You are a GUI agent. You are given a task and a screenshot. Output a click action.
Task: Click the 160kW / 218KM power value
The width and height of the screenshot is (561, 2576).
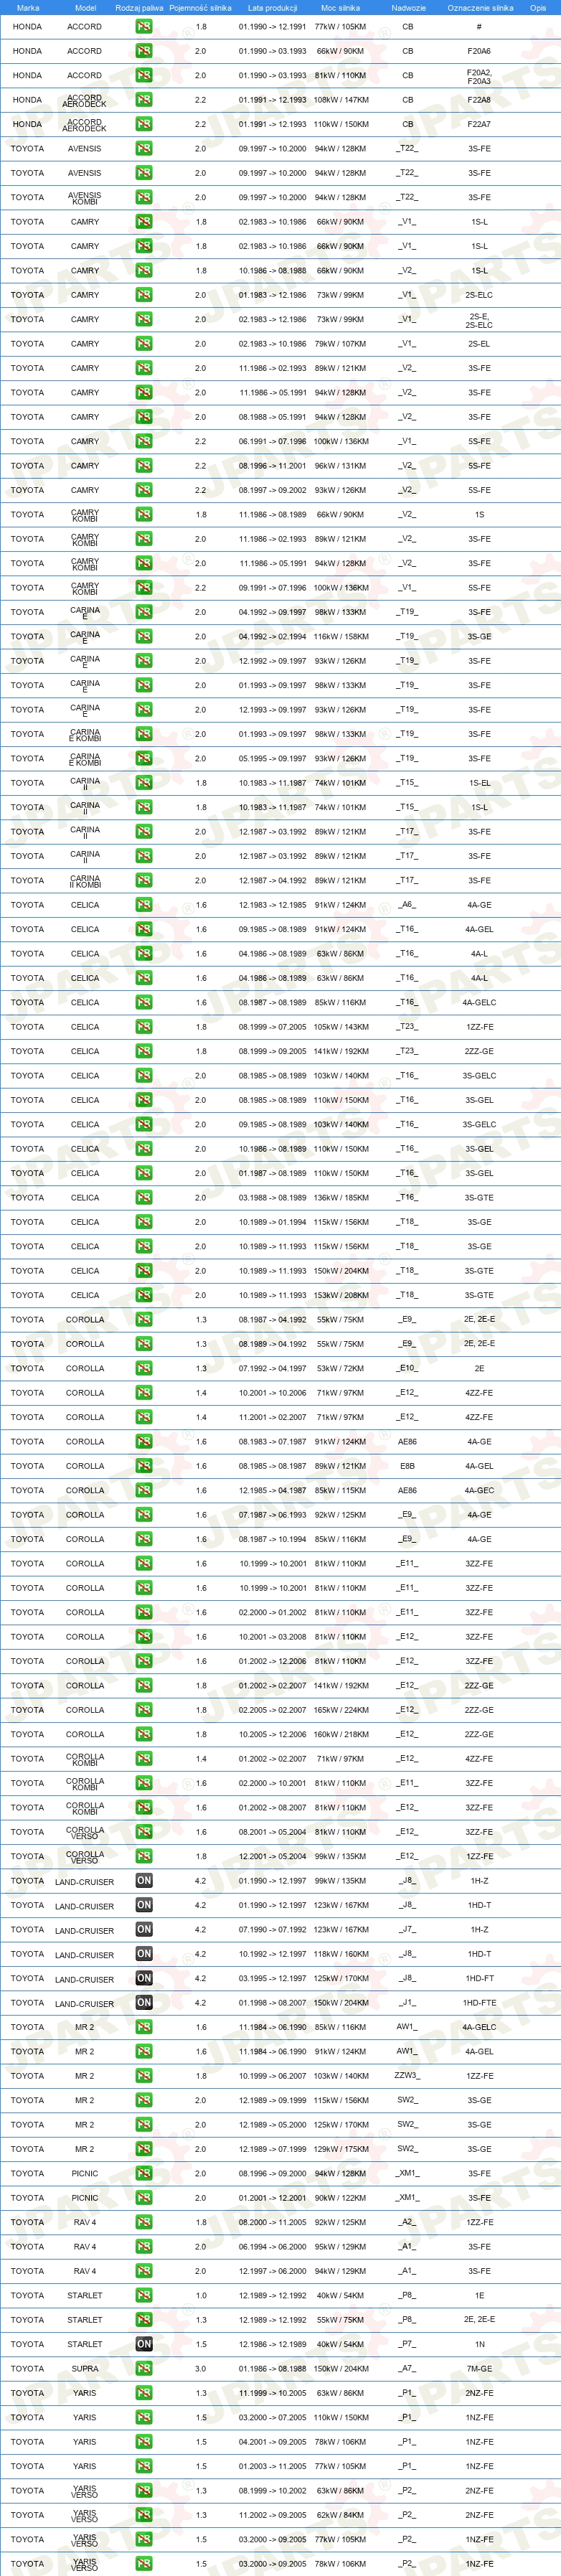(341, 1735)
